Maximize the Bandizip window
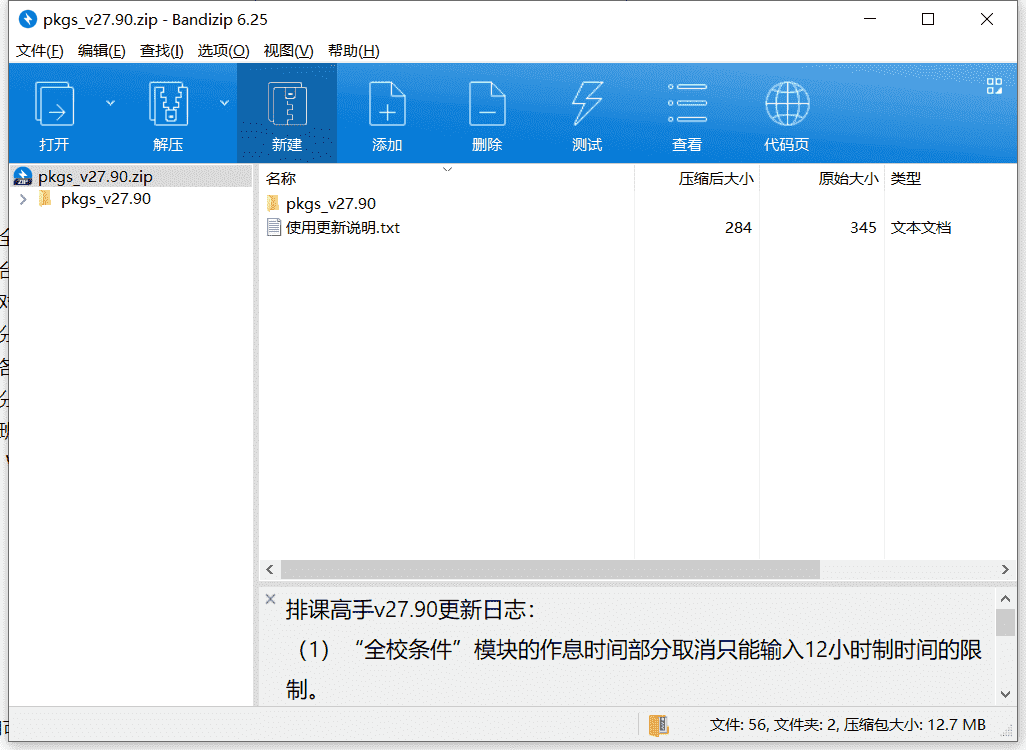Viewport: 1026px width, 750px height. point(928,20)
